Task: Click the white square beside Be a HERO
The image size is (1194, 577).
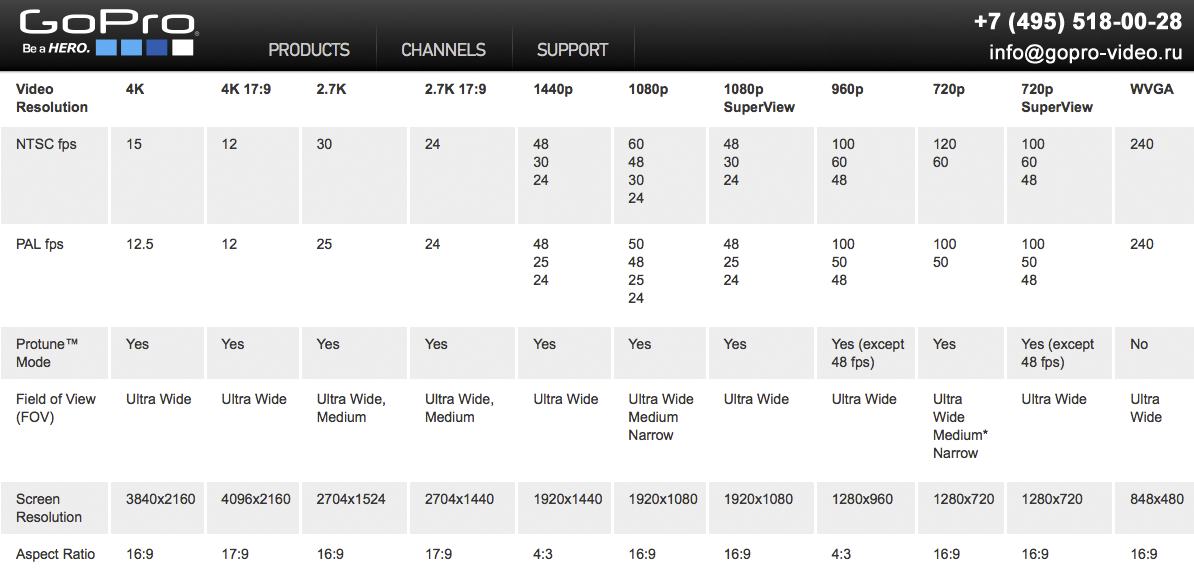Action: tap(183, 47)
